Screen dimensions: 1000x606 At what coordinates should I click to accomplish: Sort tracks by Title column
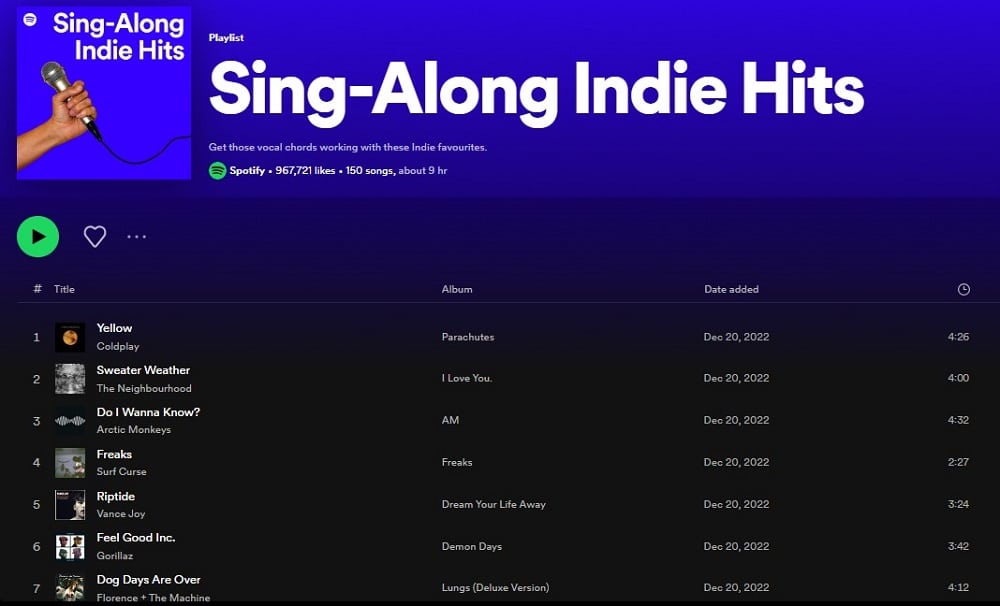point(64,289)
